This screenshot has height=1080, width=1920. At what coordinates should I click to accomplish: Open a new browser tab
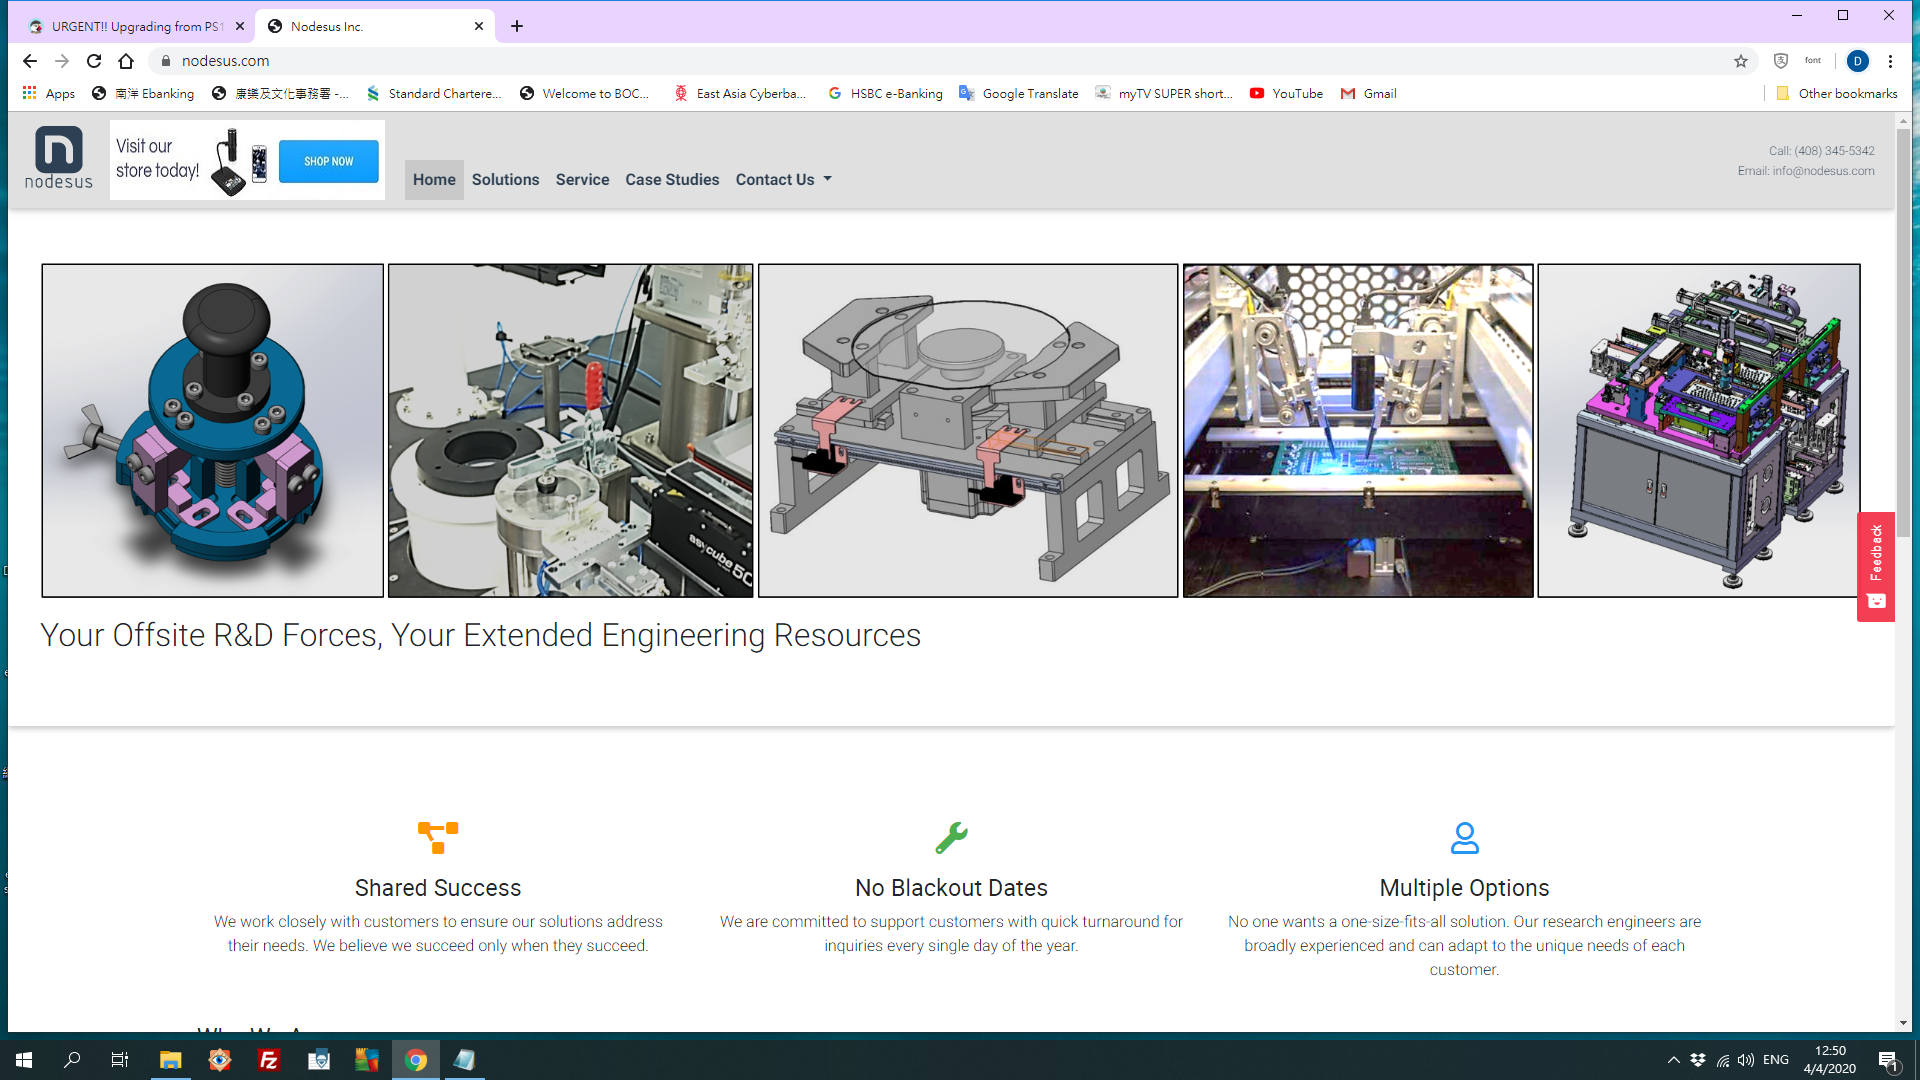point(517,27)
